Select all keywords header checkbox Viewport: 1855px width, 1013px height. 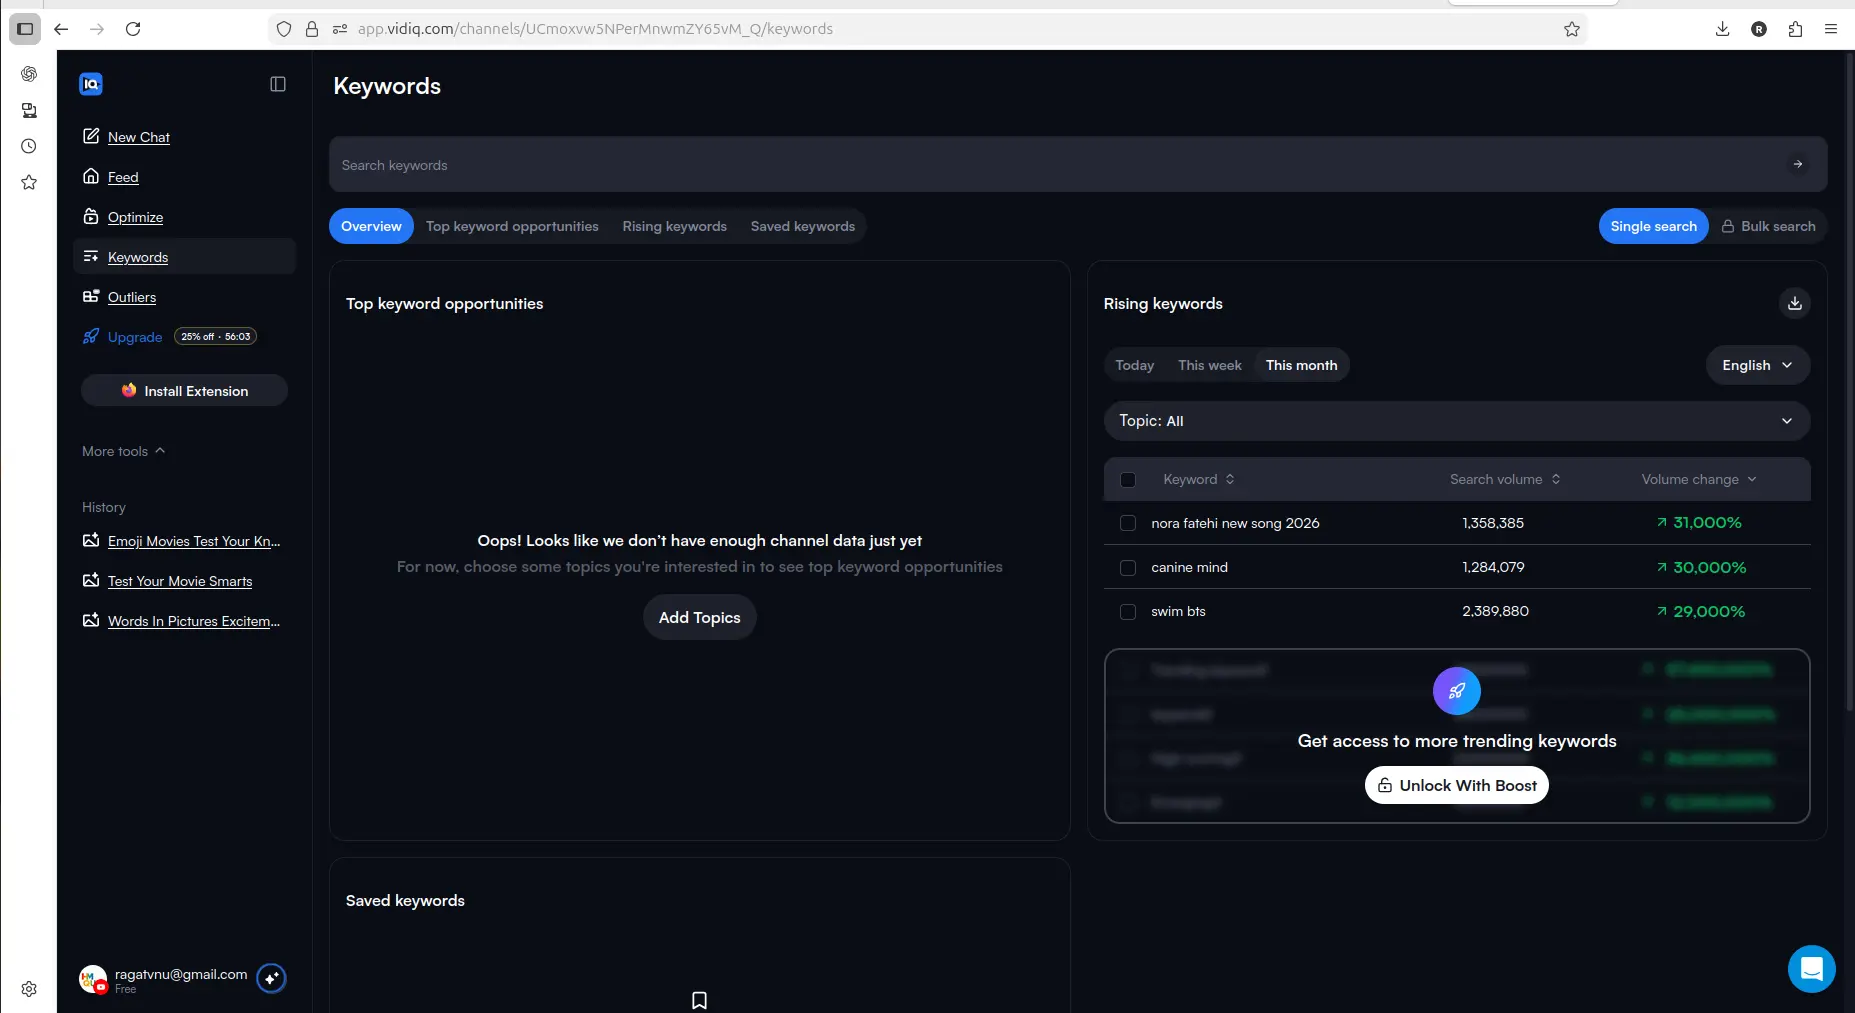[x=1128, y=479]
